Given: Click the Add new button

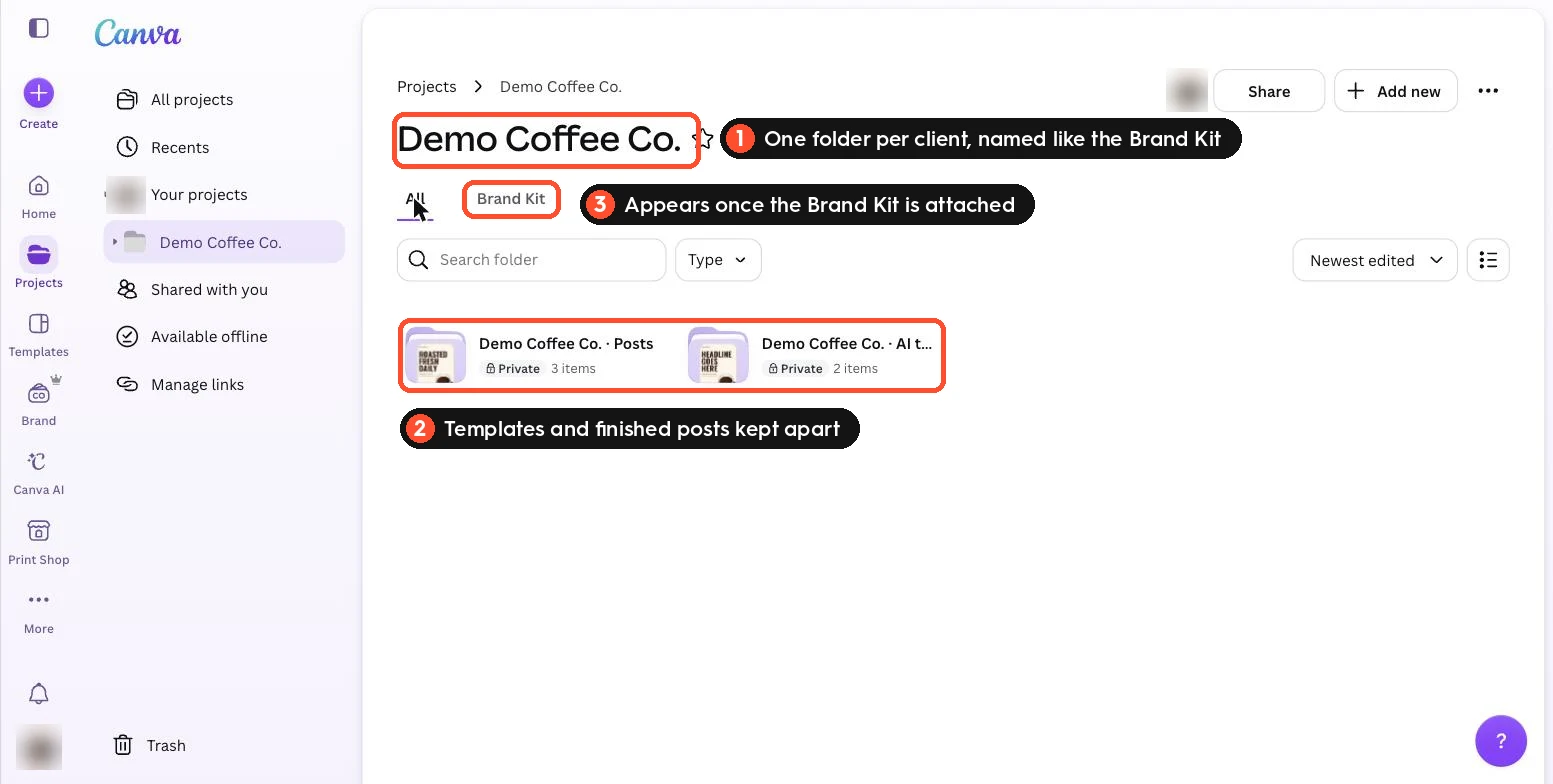Looking at the screenshot, I should click(x=1396, y=91).
